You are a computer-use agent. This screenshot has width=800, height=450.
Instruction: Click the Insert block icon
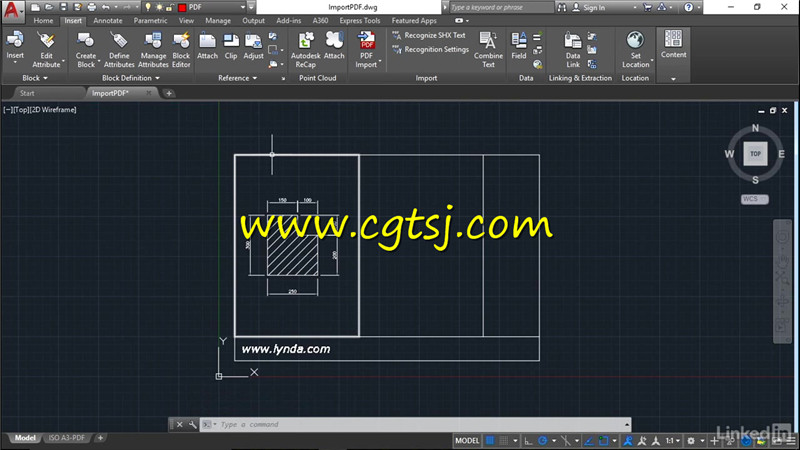15,47
